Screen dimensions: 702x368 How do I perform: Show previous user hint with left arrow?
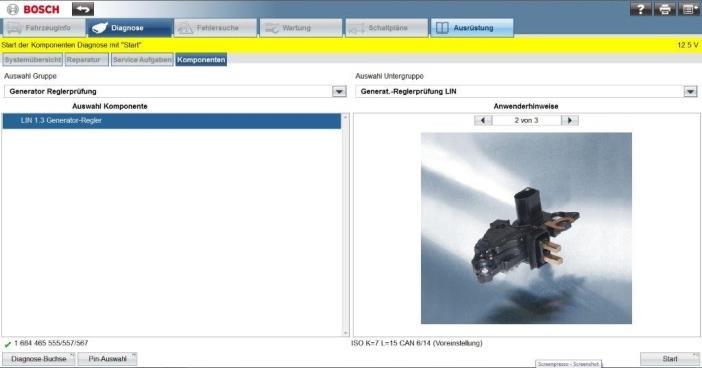point(483,120)
